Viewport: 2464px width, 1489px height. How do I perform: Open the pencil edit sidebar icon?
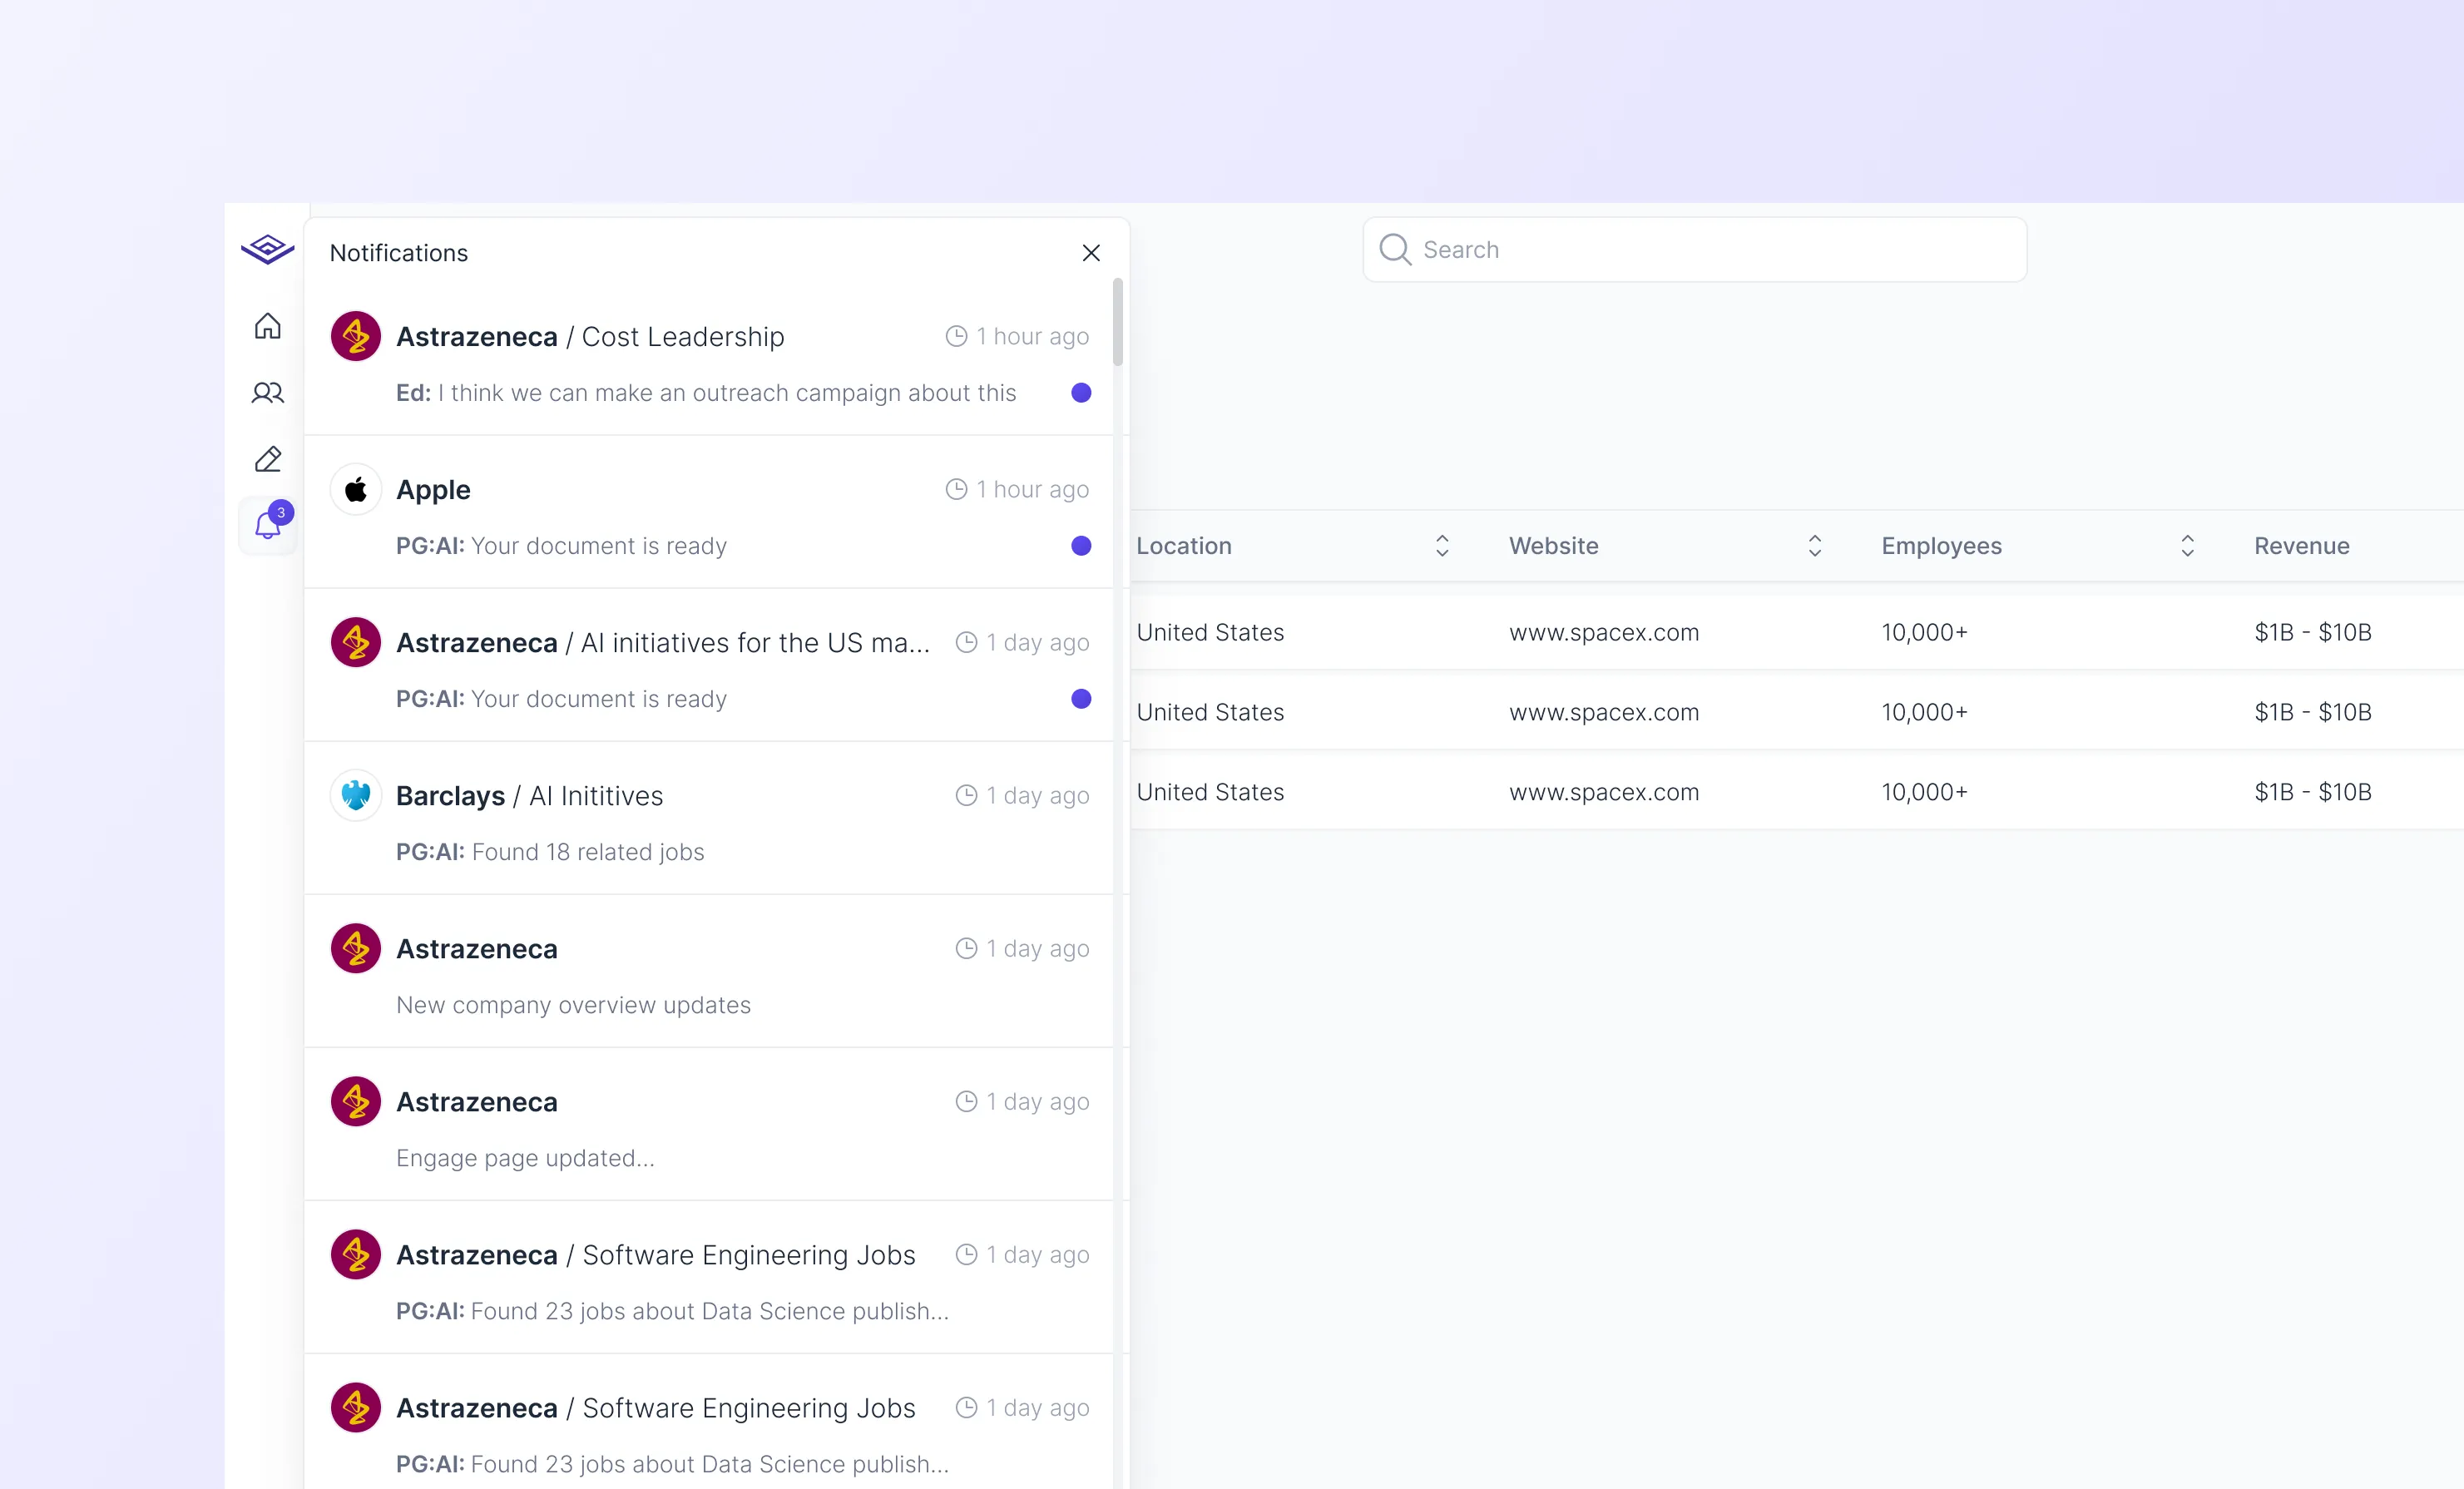267,459
